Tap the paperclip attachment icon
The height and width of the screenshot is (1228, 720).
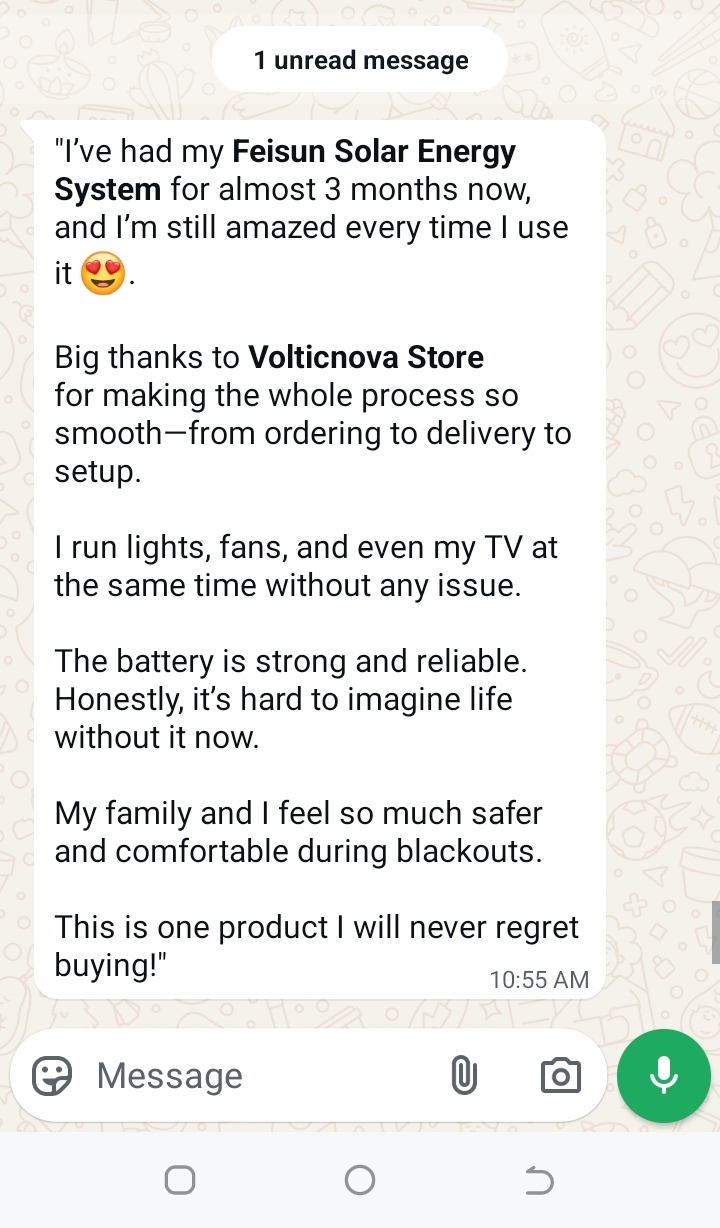click(464, 1076)
